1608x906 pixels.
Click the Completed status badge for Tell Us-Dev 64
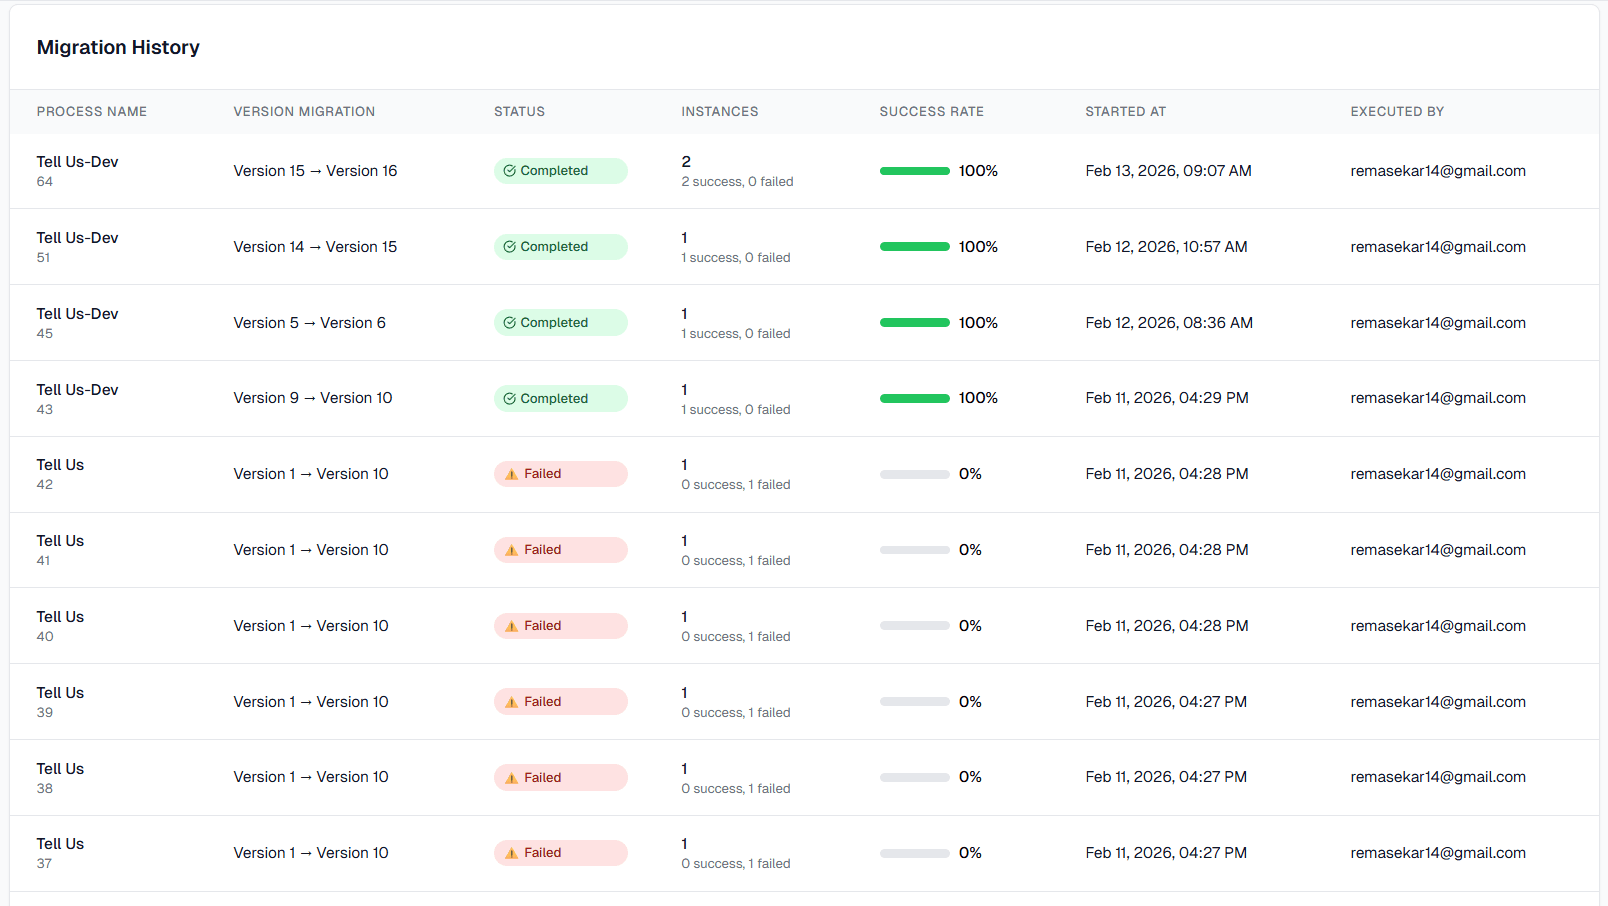coord(560,171)
